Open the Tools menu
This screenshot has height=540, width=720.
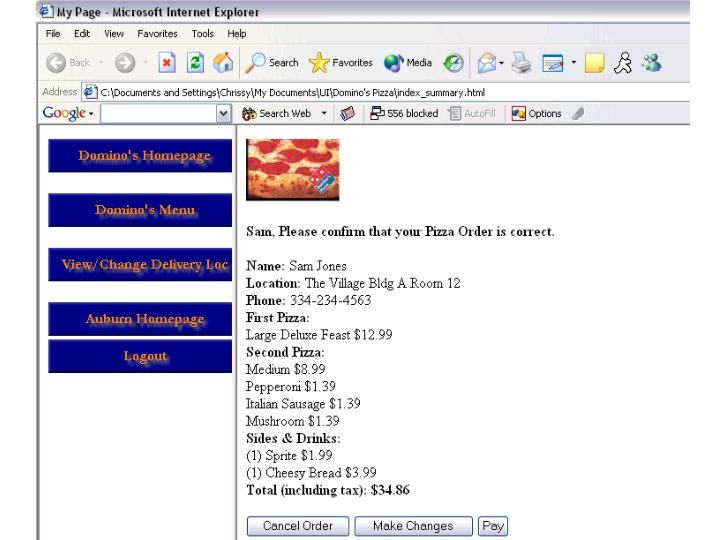pyautogui.click(x=202, y=34)
